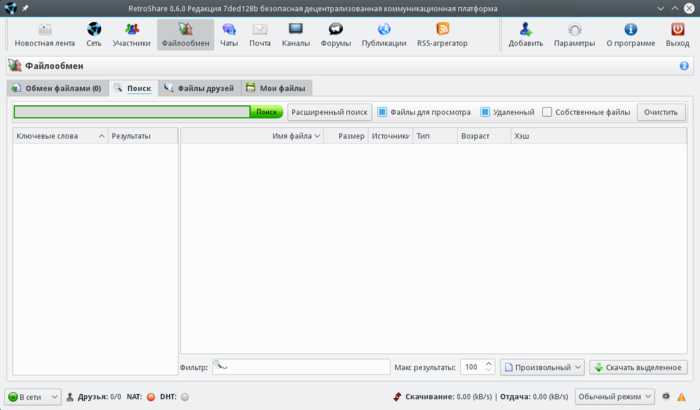Image resolution: width=700 pixels, height=410 pixels.
Task: Open the В сети status dropdown
Action: (33, 397)
